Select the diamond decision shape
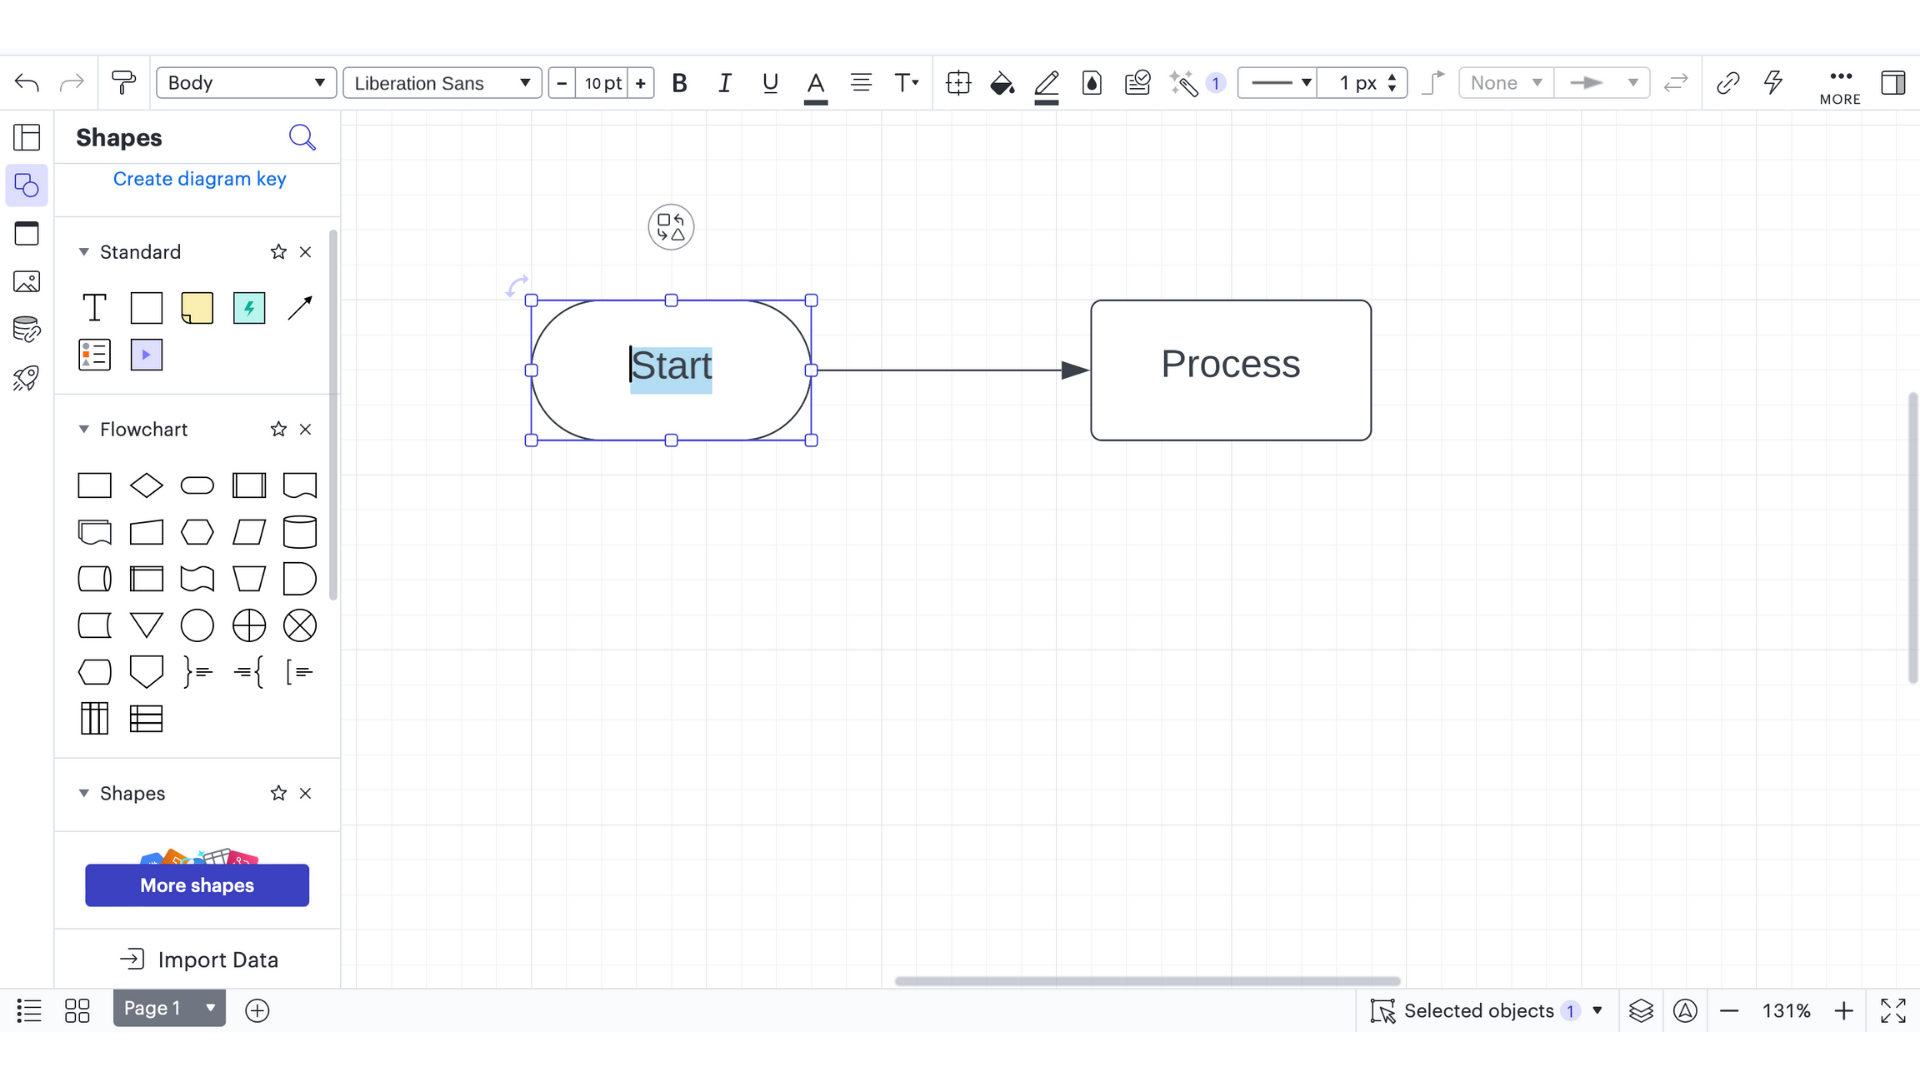 [x=146, y=486]
